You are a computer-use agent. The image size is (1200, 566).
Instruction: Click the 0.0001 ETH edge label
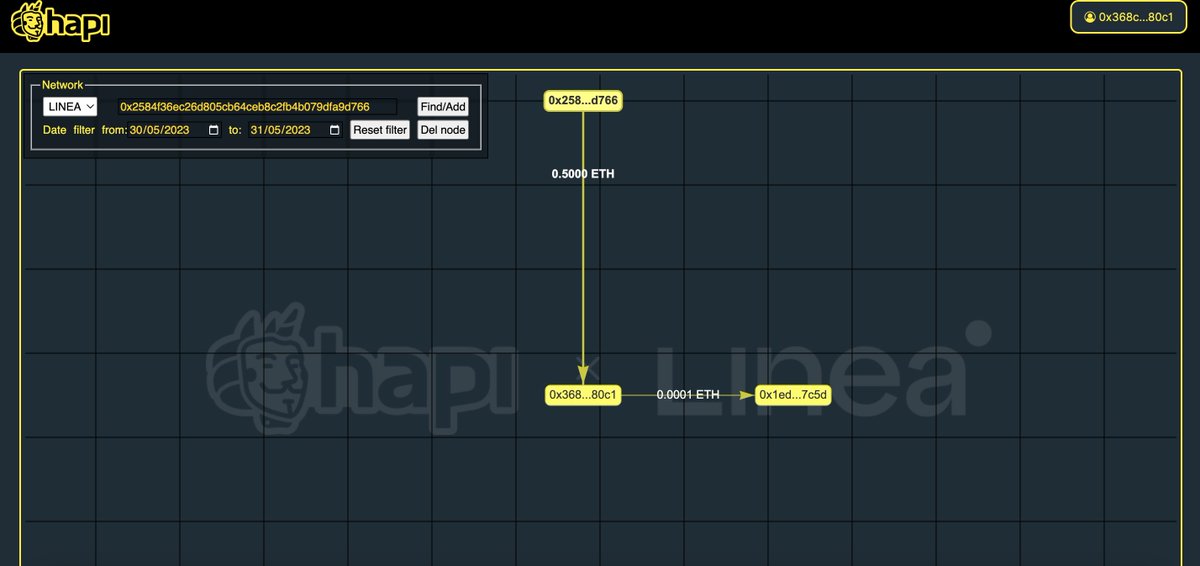tap(688, 395)
